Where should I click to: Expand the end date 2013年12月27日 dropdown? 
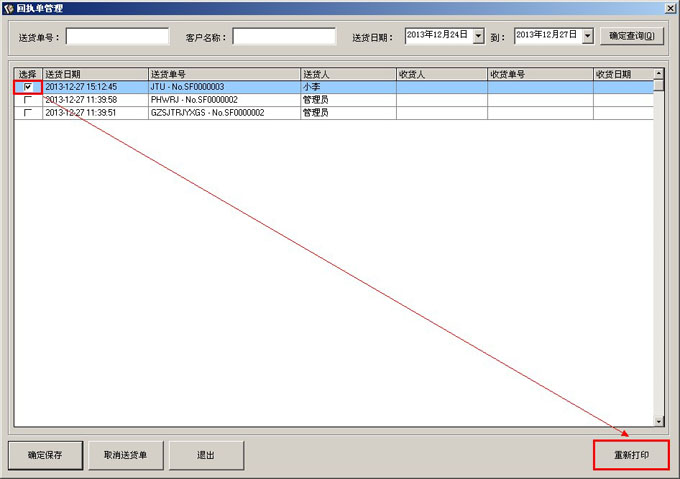587,36
